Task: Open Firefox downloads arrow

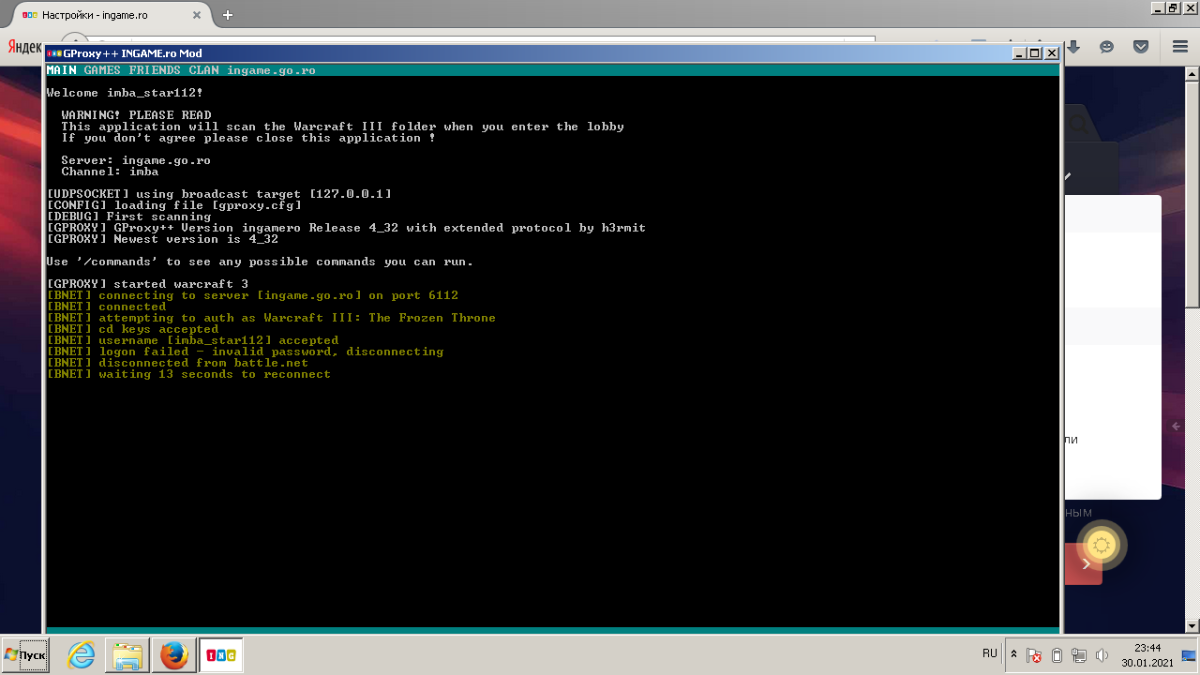Action: (x=1073, y=47)
